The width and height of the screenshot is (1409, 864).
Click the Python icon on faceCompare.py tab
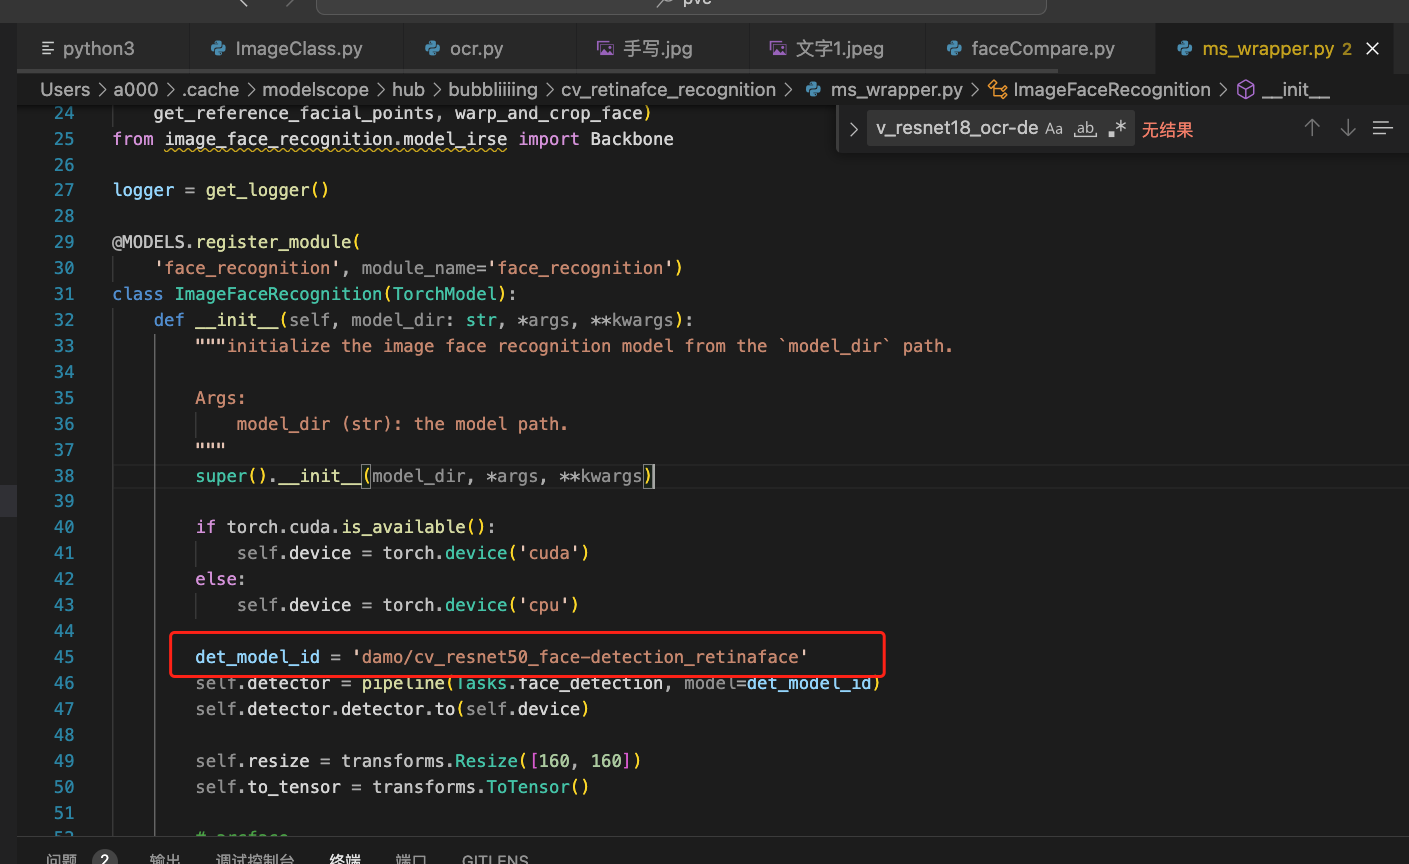point(954,48)
